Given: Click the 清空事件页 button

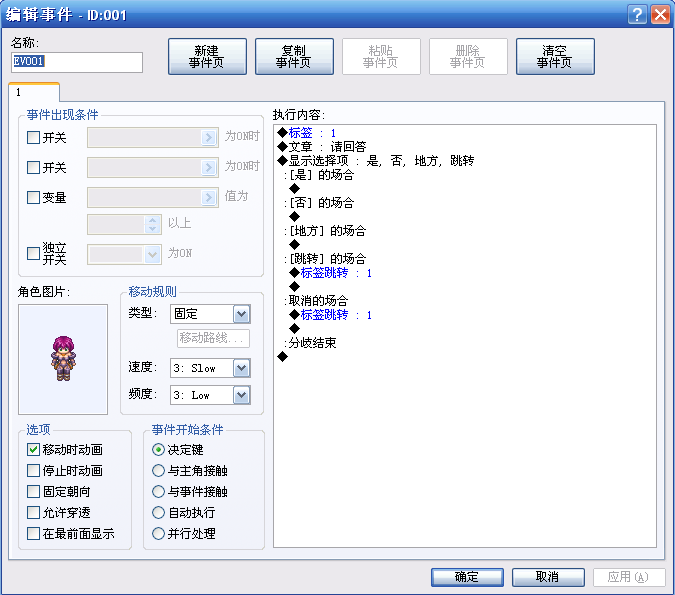Looking at the screenshot, I should point(555,56).
